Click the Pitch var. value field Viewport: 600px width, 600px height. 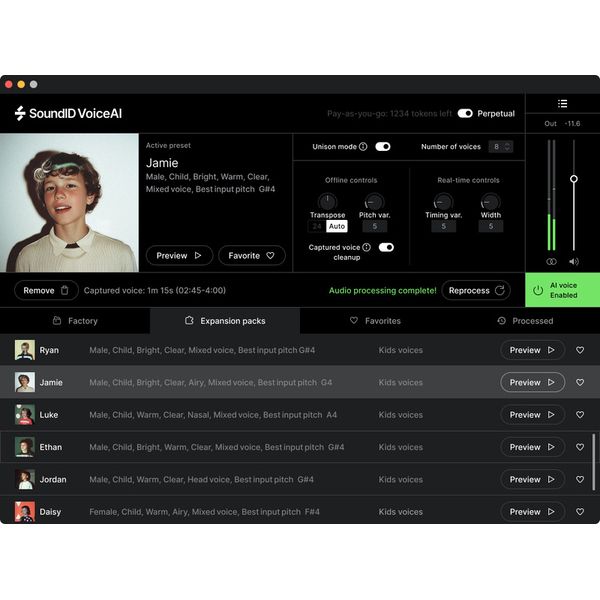point(374,226)
